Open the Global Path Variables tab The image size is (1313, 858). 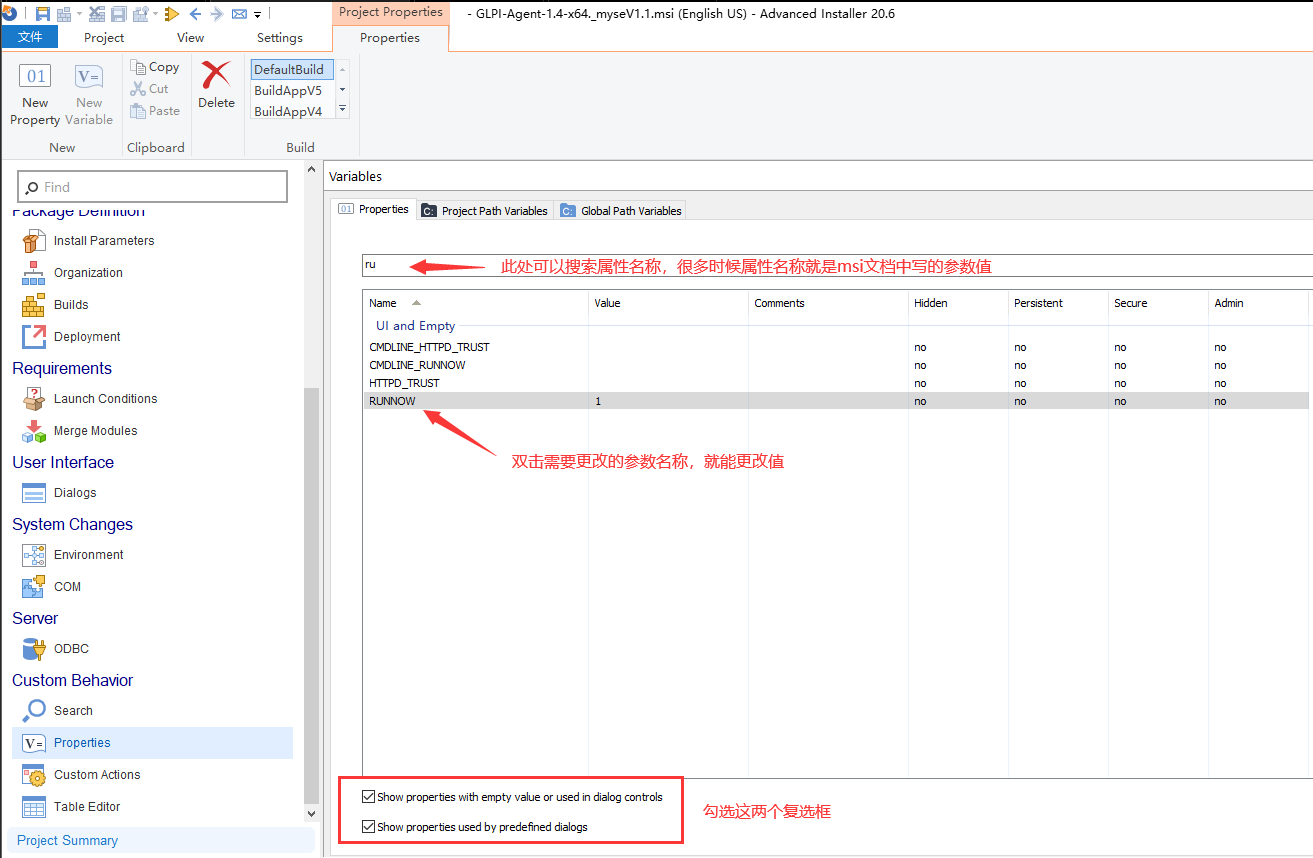point(621,210)
